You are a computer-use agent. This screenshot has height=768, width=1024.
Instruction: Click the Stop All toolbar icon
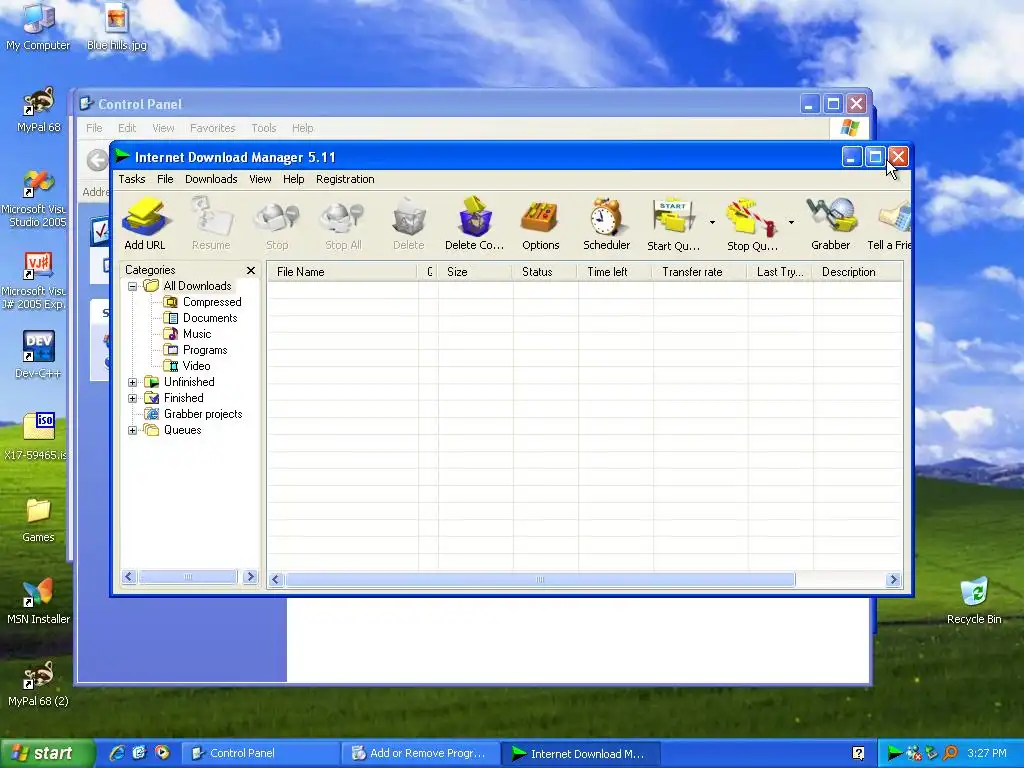pos(343,224)
